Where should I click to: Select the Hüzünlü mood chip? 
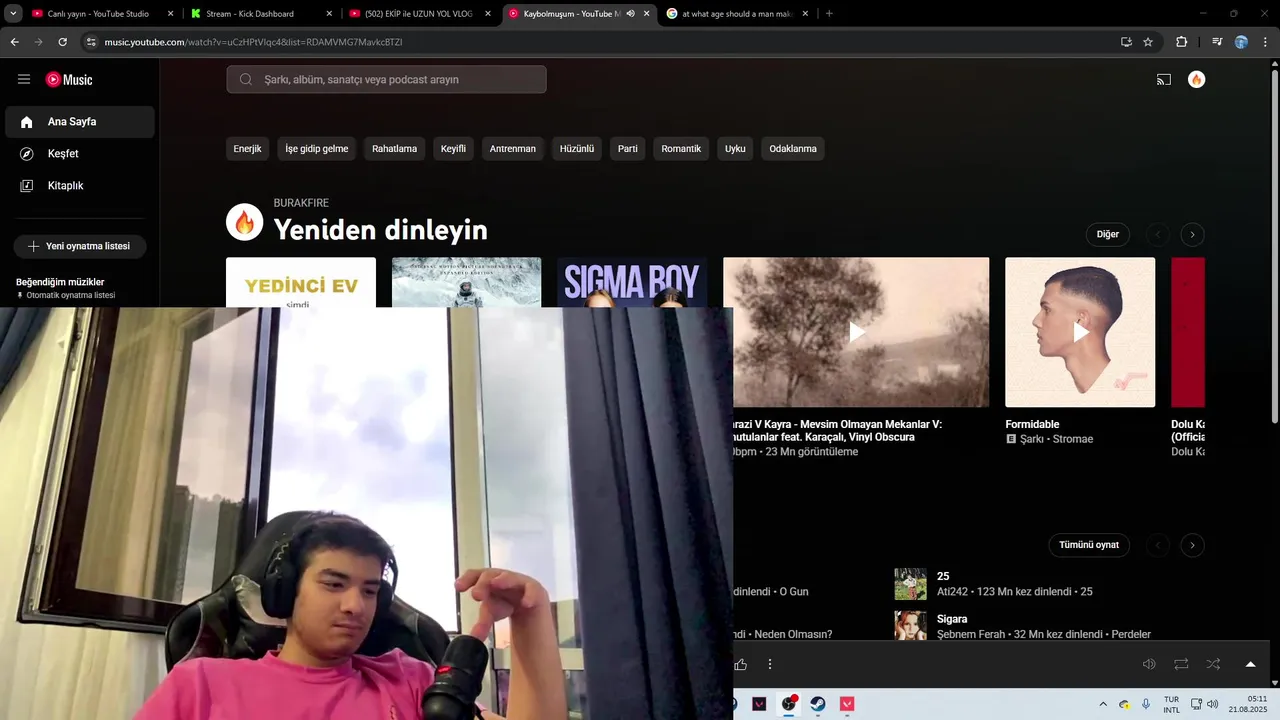[x=577, y=149]
